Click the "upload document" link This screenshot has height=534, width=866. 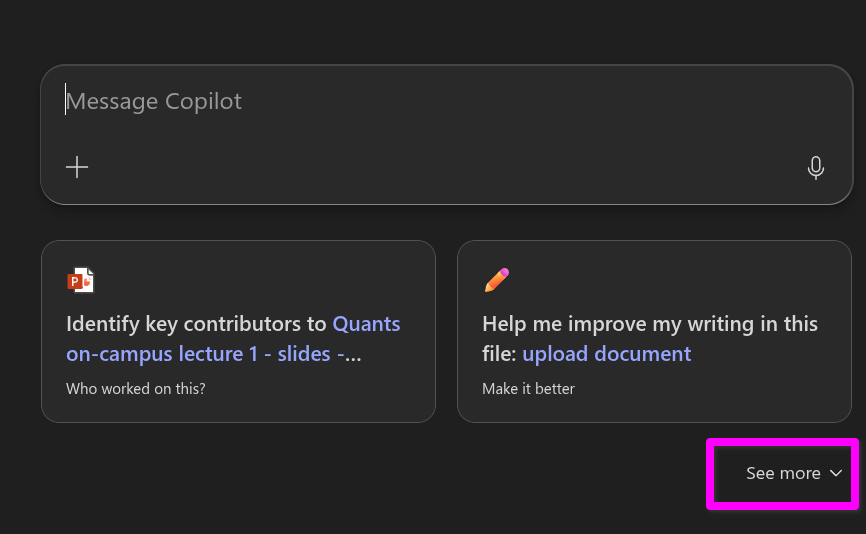pos(606,354)
